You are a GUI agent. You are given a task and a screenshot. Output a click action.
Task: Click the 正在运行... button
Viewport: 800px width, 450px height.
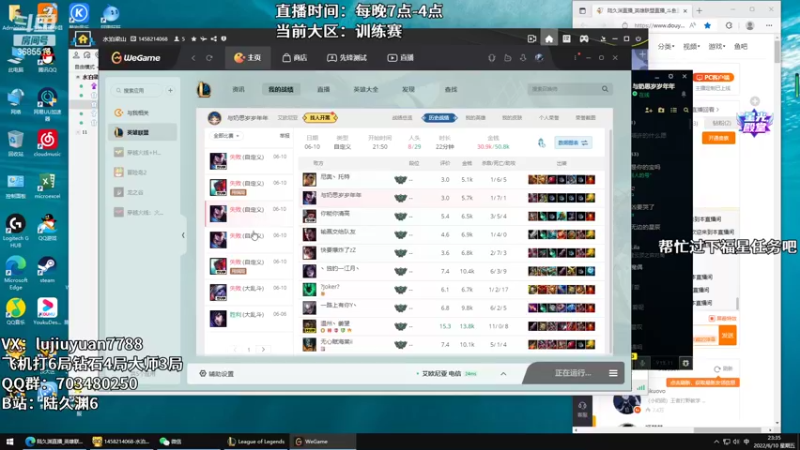point(572,373)
